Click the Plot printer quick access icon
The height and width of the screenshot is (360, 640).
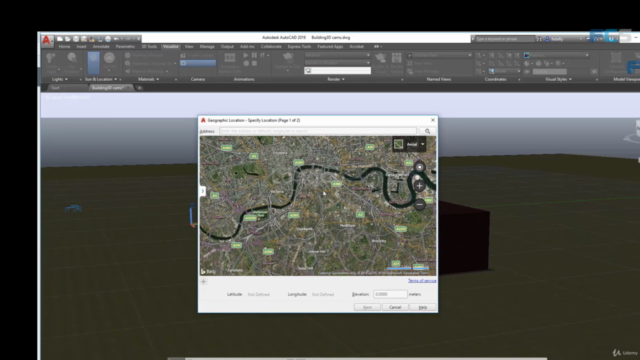(108, 39)
